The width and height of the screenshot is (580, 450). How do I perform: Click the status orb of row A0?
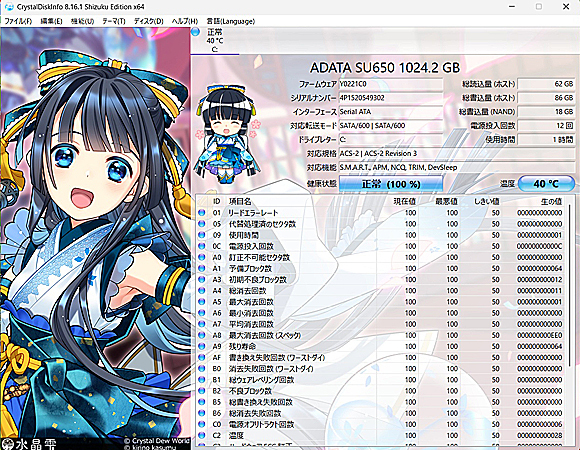pos(202,257)
